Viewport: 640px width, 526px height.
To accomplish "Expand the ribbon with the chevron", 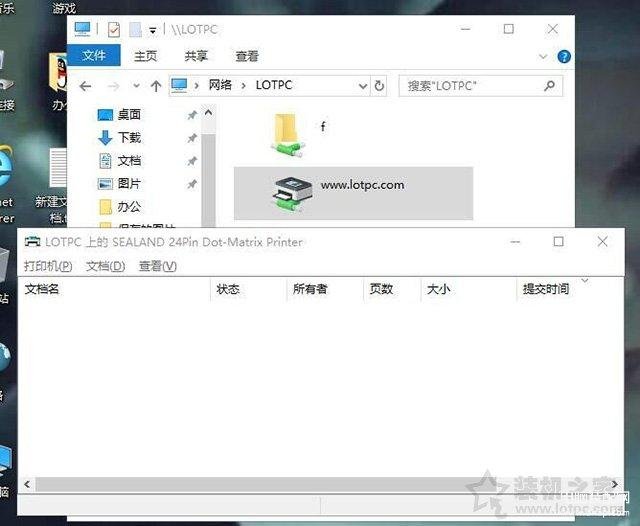I will [x=543, y=56].
